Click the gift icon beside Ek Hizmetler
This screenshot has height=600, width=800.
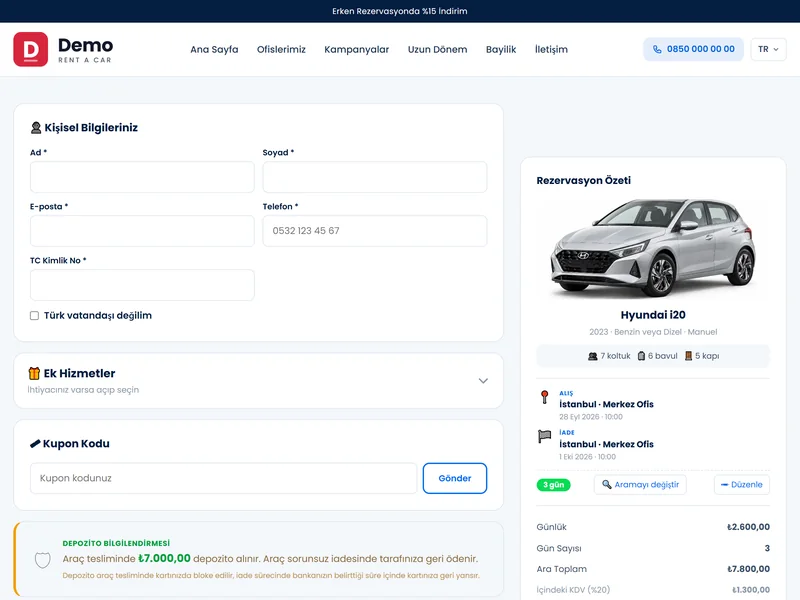pos(34,373)
